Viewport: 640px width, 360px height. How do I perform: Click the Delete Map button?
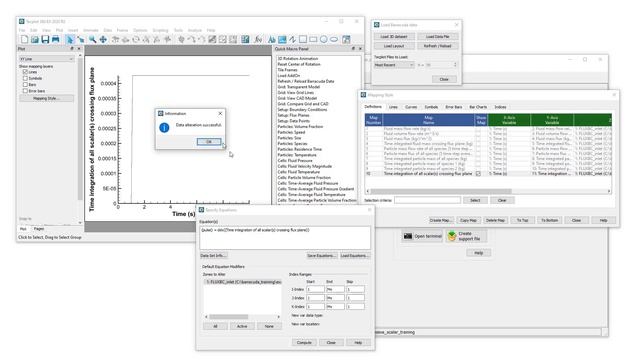pyautogui.click(x=495, y=220)
